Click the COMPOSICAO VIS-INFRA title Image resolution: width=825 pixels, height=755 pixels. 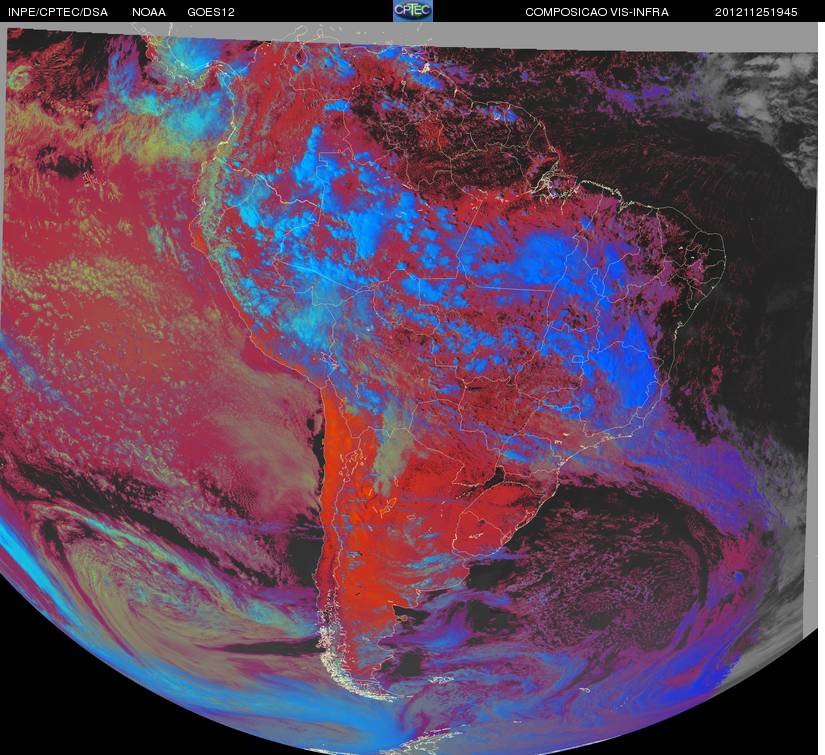pyautogui.click(x=597, y=12)
